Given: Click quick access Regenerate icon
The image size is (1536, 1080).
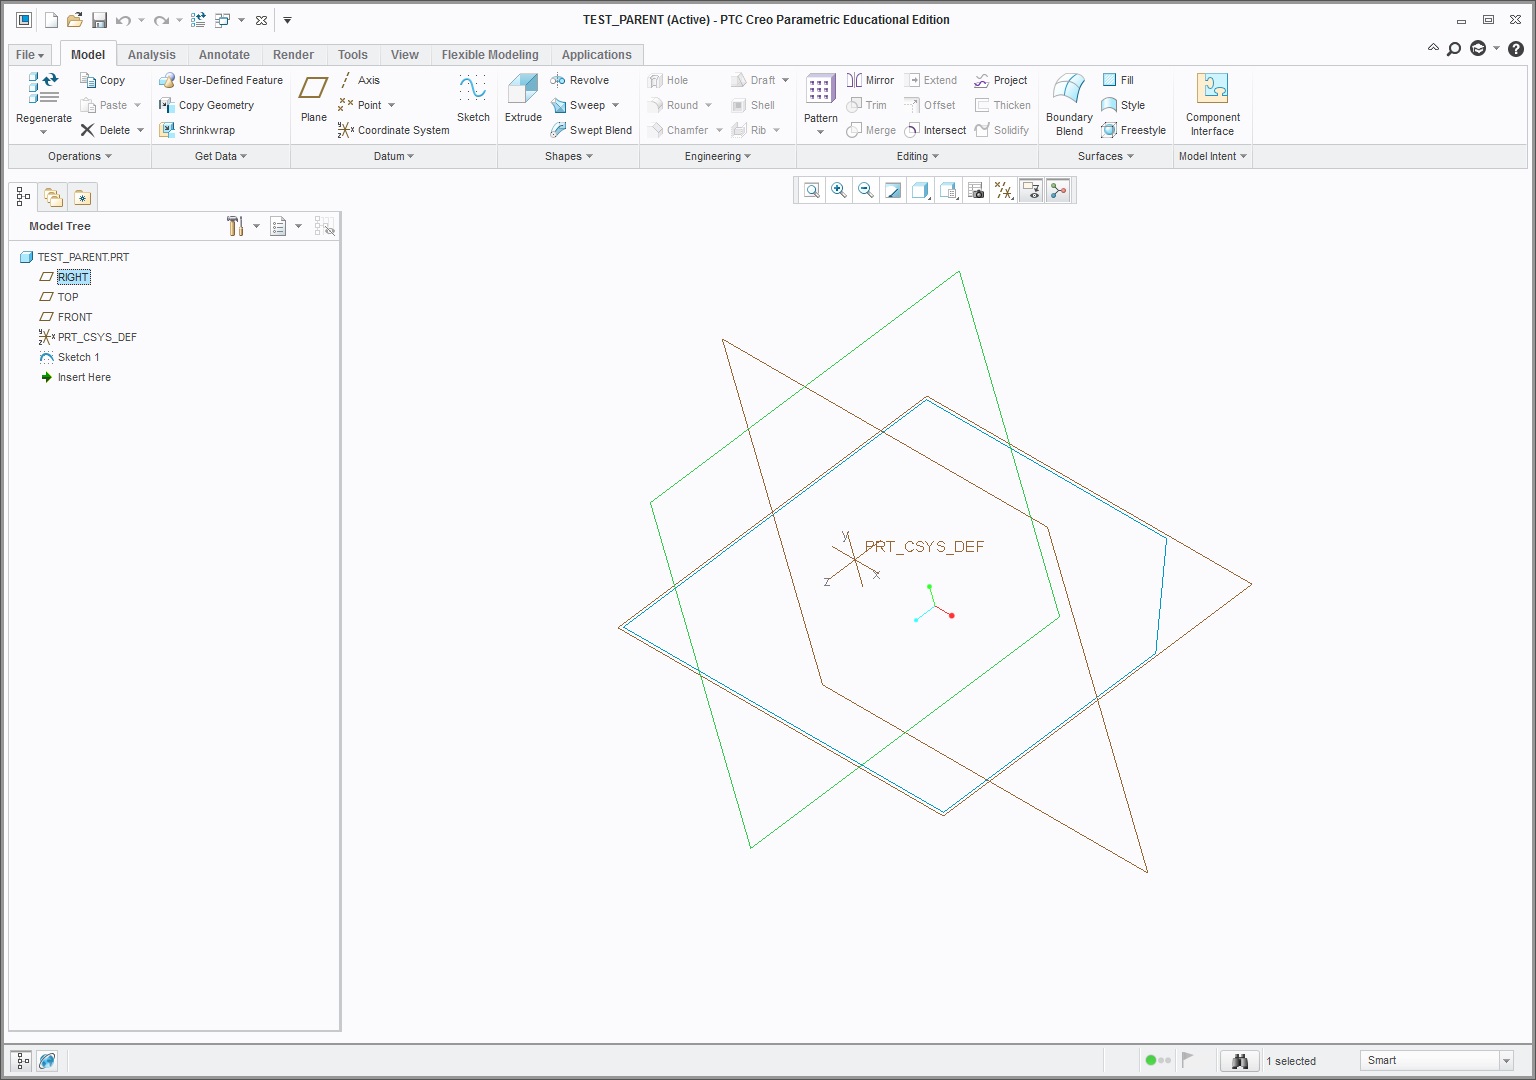Looking at the screenshot, I should pyautogui.click(x=198, y=20).
